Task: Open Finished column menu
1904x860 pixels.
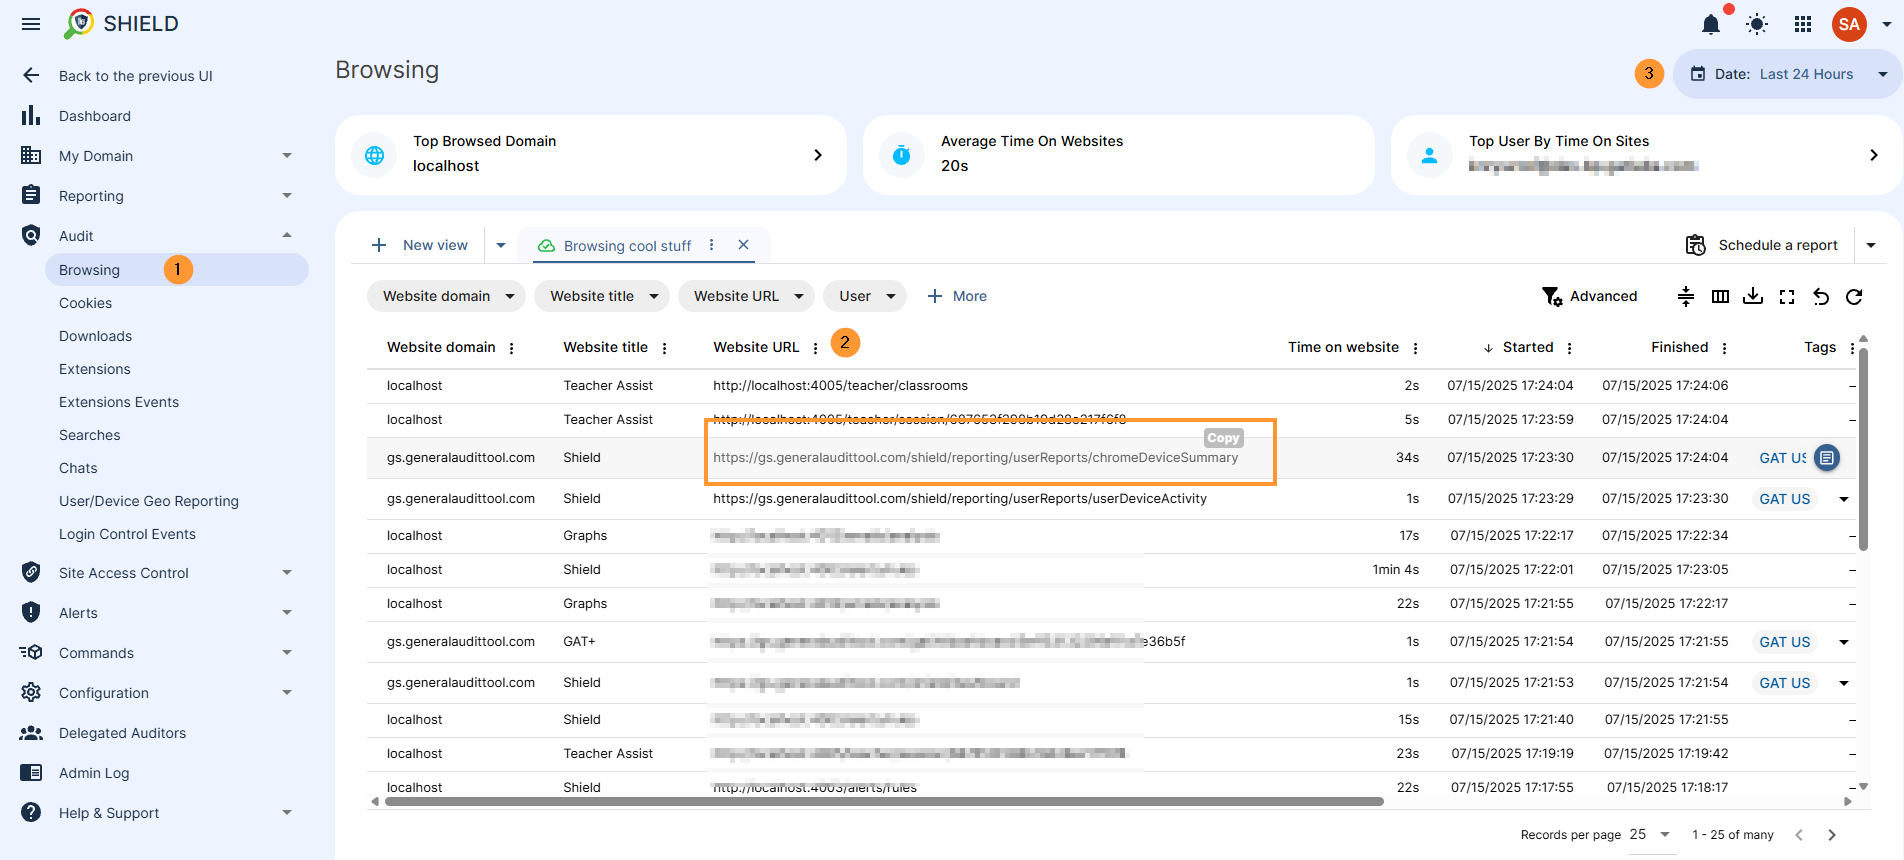Action: (x=1724, y=348)
